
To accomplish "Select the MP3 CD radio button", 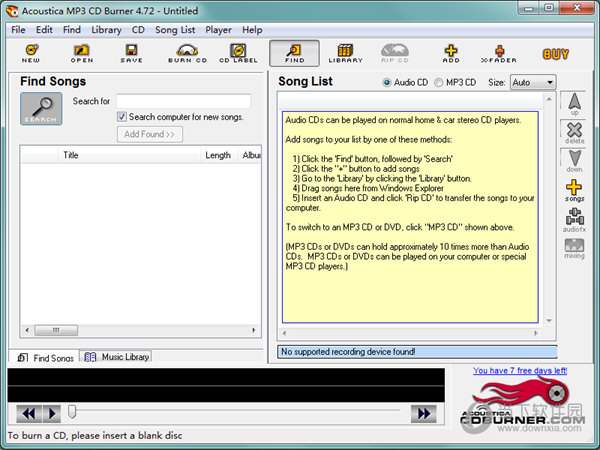I will click(439, 82).
